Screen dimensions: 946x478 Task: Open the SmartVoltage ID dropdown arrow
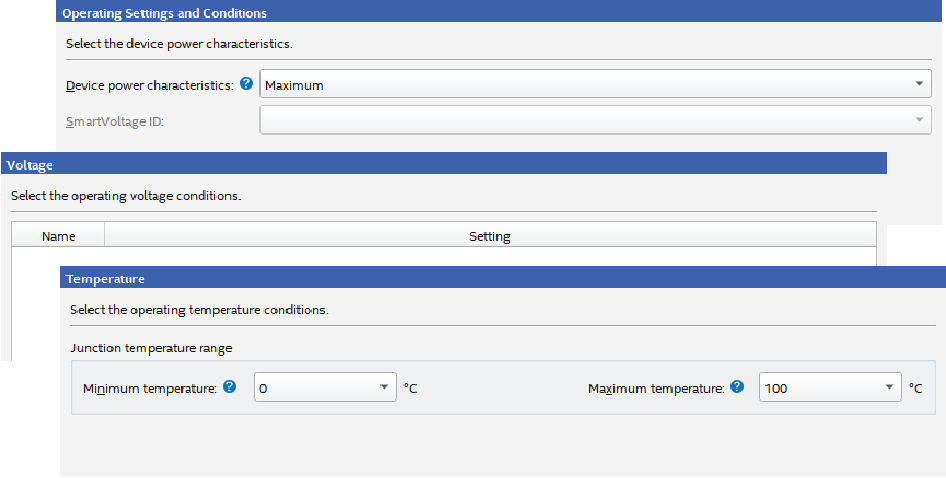pyautogui.click(x=920, y=120)
